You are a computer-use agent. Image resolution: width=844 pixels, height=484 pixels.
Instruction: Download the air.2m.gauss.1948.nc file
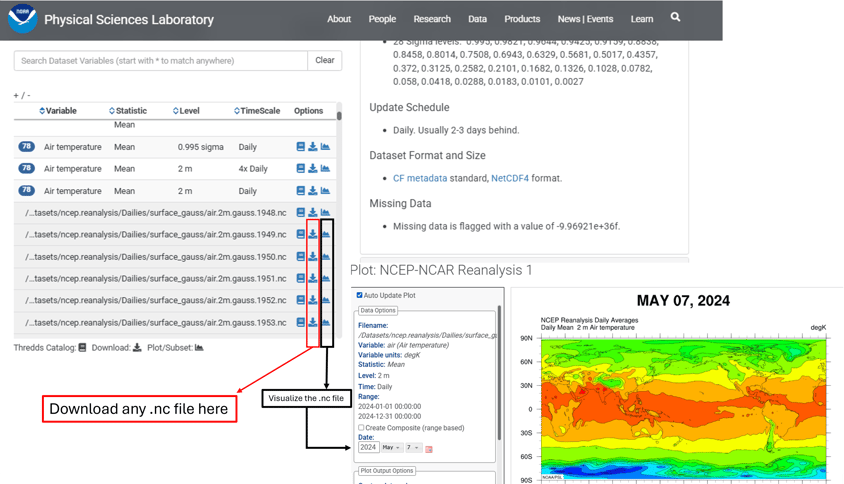click(x=313, y=213)
